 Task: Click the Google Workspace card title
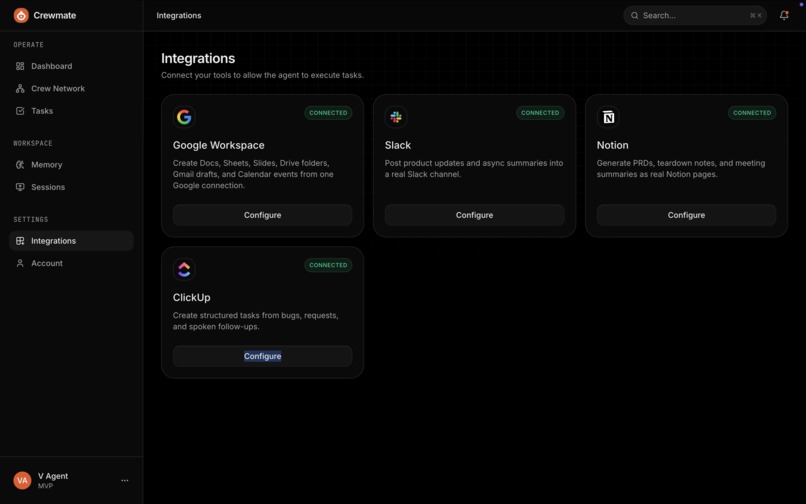pos(218,145)
